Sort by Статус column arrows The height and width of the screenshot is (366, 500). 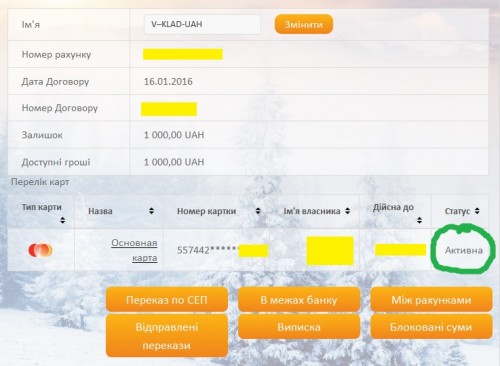pyautogui.click(x=477, y=211)
